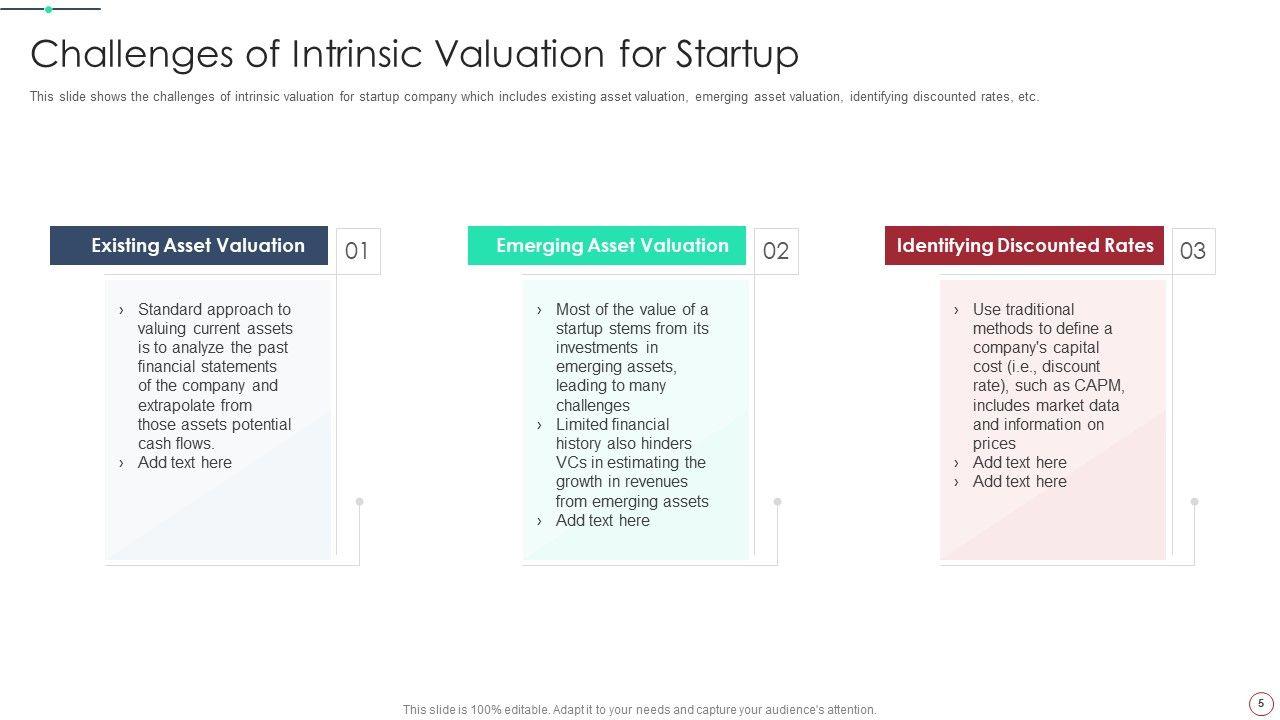
Task: Click the 01 number box
Action: pyautogui.click(x=357, y=251)
